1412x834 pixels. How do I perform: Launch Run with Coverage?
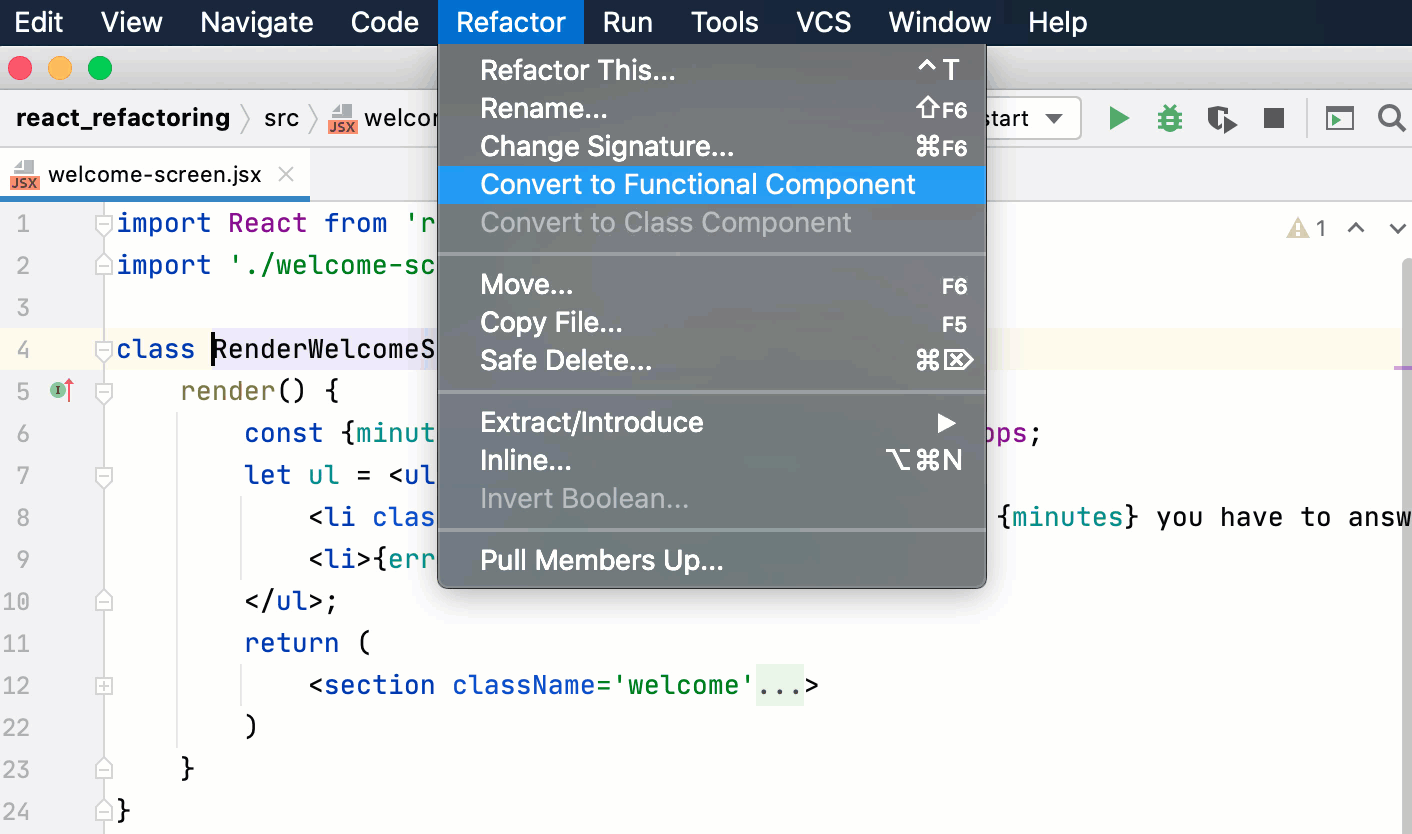pyautogui.click(x=1221, y=117)
